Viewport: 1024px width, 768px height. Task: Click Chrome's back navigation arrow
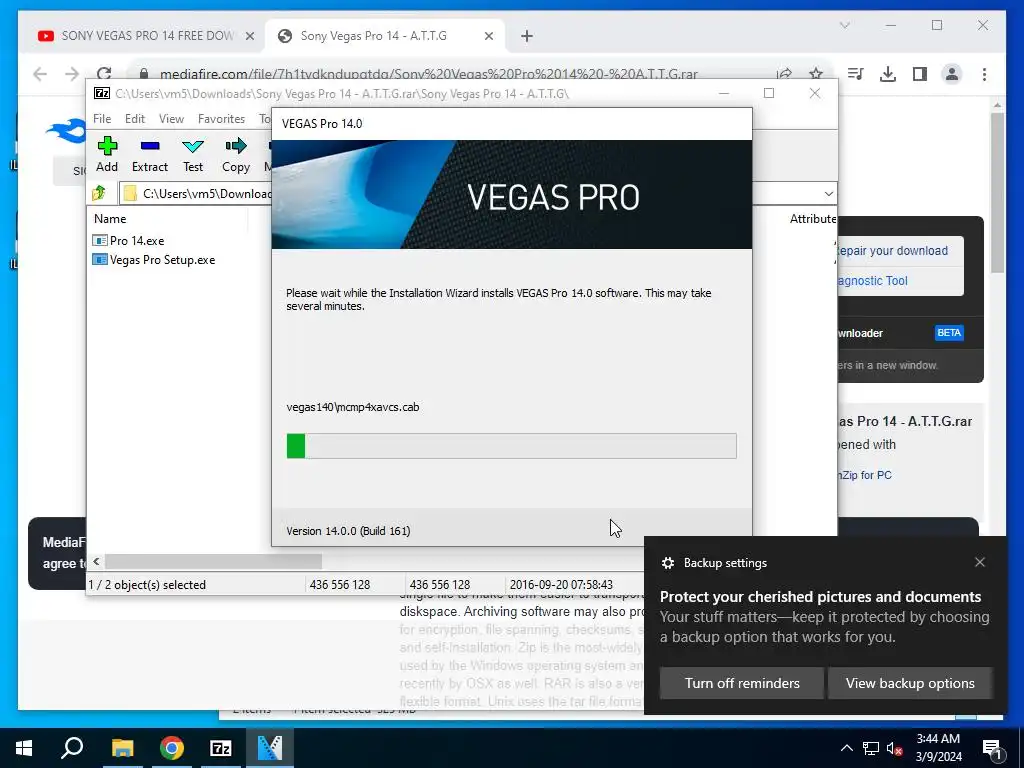[x=40, y=74]
